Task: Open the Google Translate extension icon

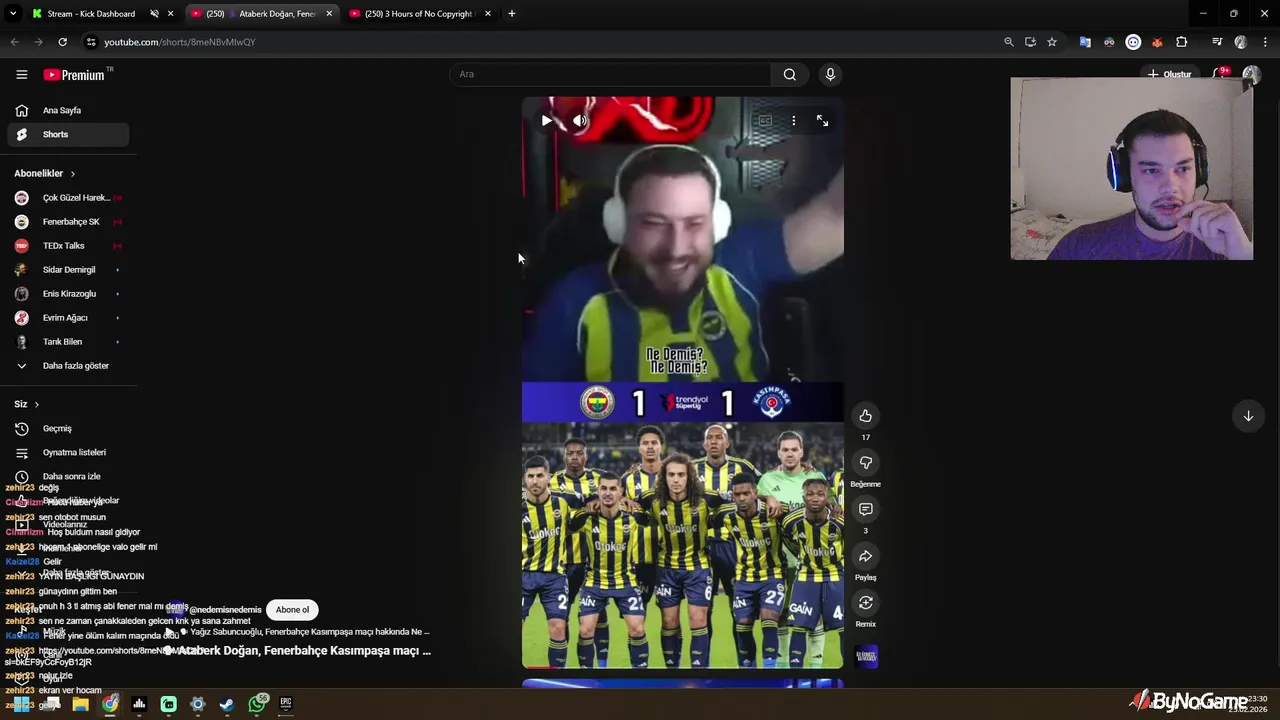Action: (1085, 42)
